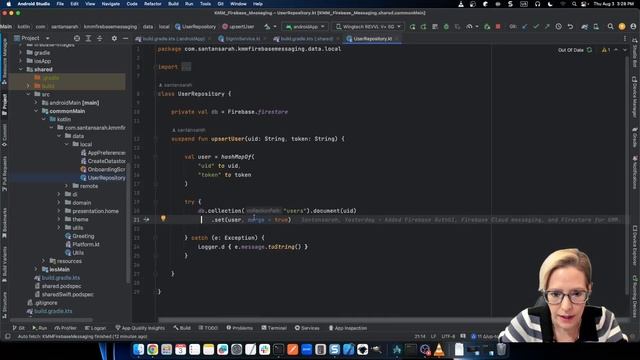Screen dimensions: 640x360
Task: Open the App Inspection tool window
Action: coord(348,328)
